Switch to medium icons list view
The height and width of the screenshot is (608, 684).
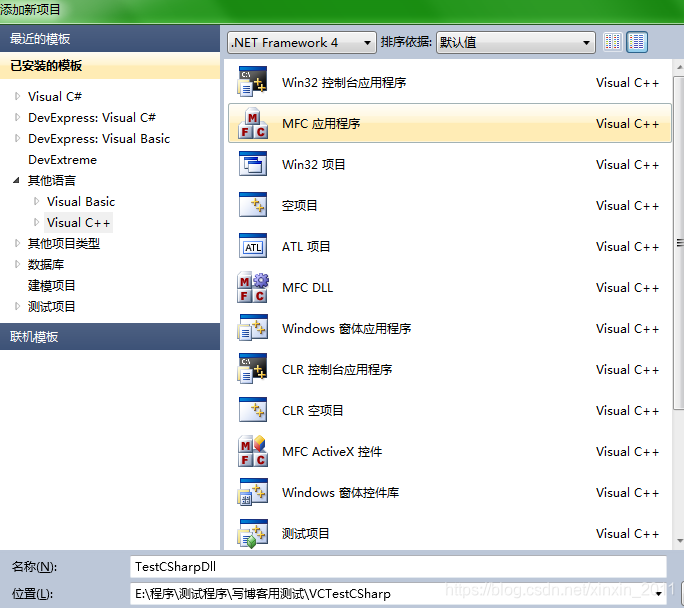(637, 42)
